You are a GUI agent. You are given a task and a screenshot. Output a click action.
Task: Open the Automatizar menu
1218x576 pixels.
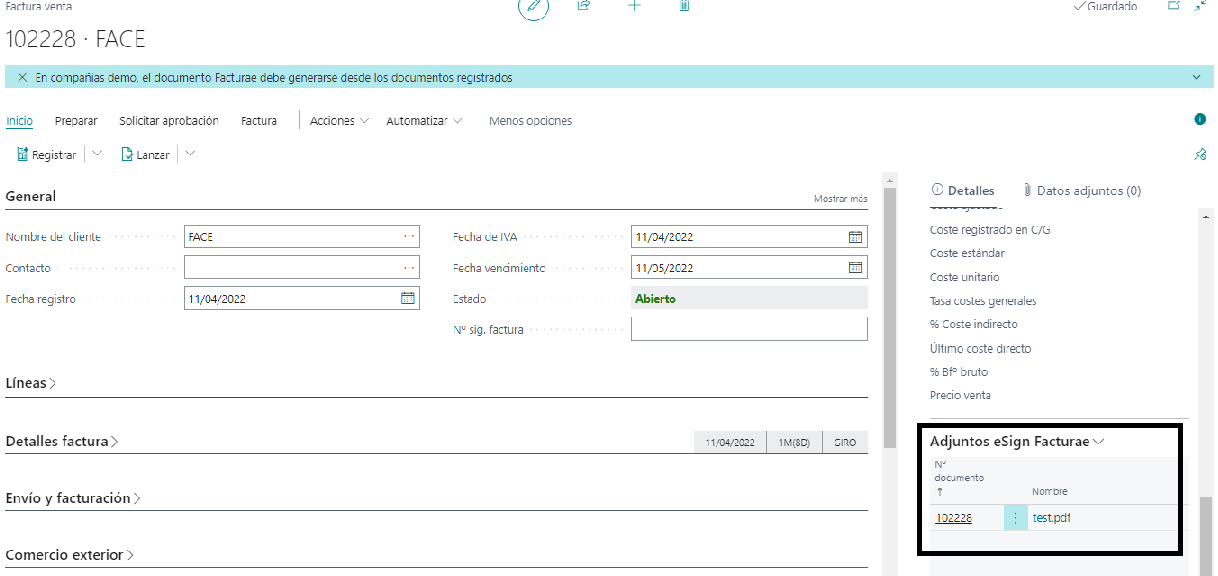[x=424, y=121]
